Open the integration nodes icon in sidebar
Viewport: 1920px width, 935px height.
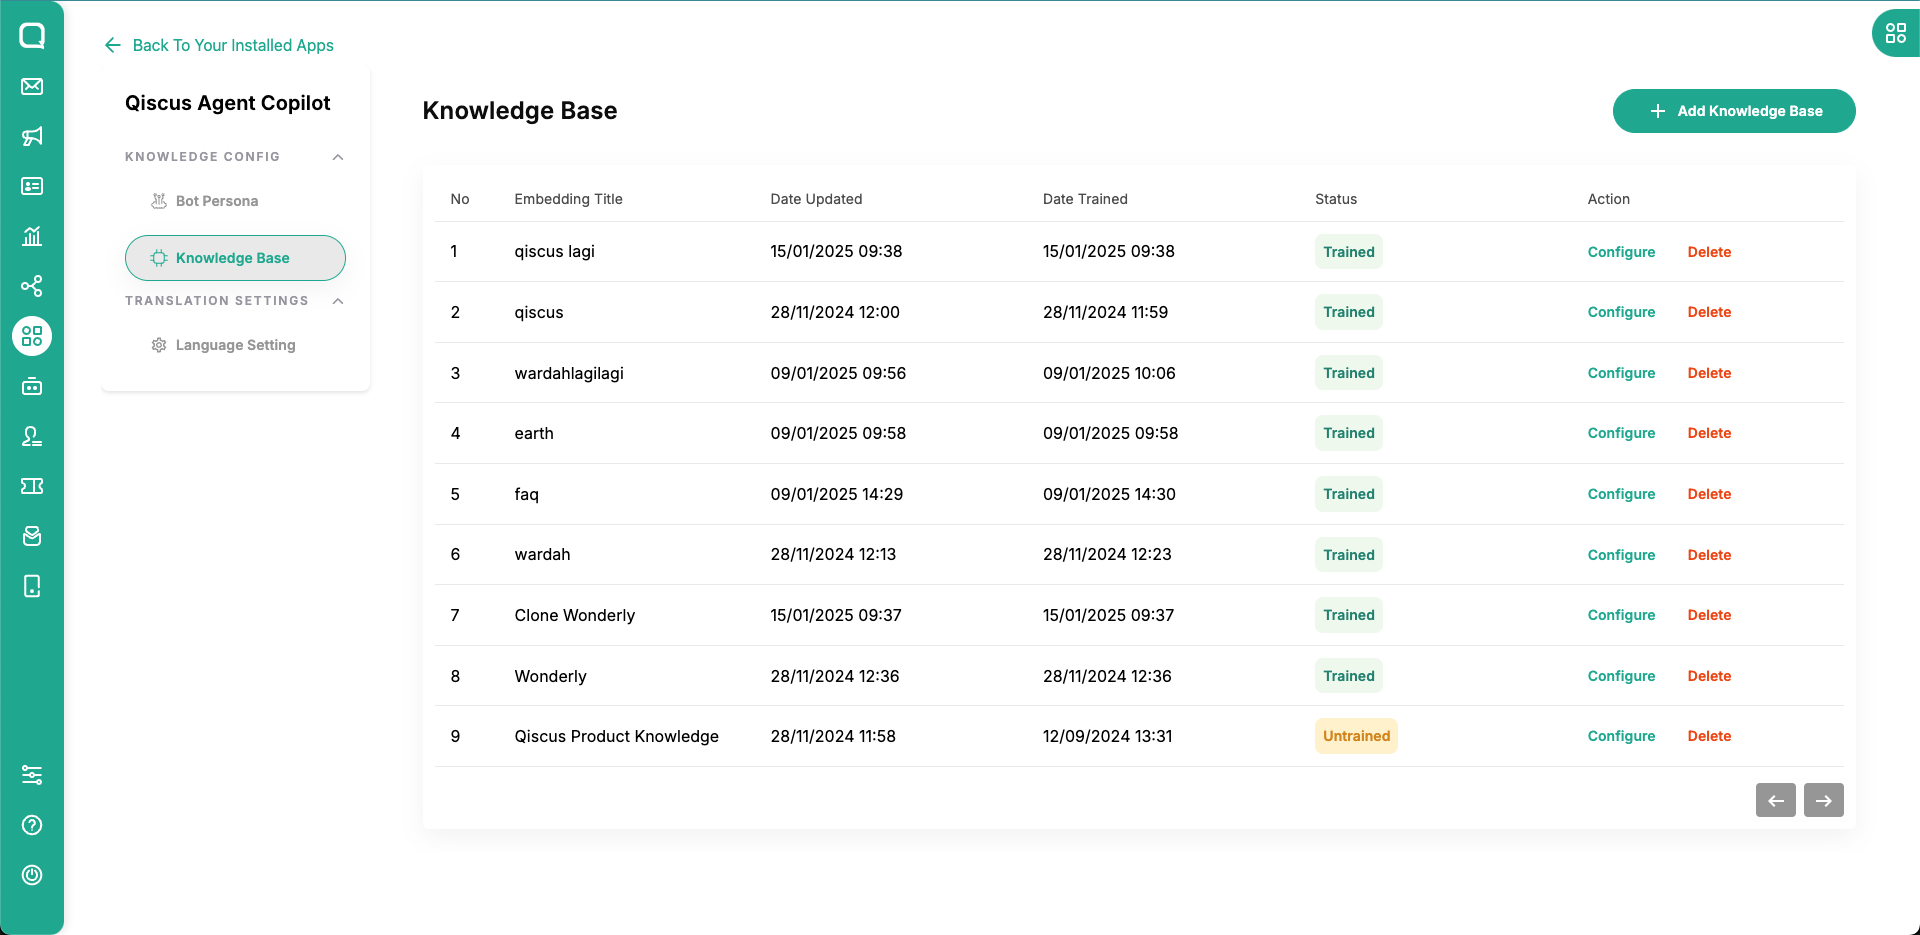coord(32,286)
